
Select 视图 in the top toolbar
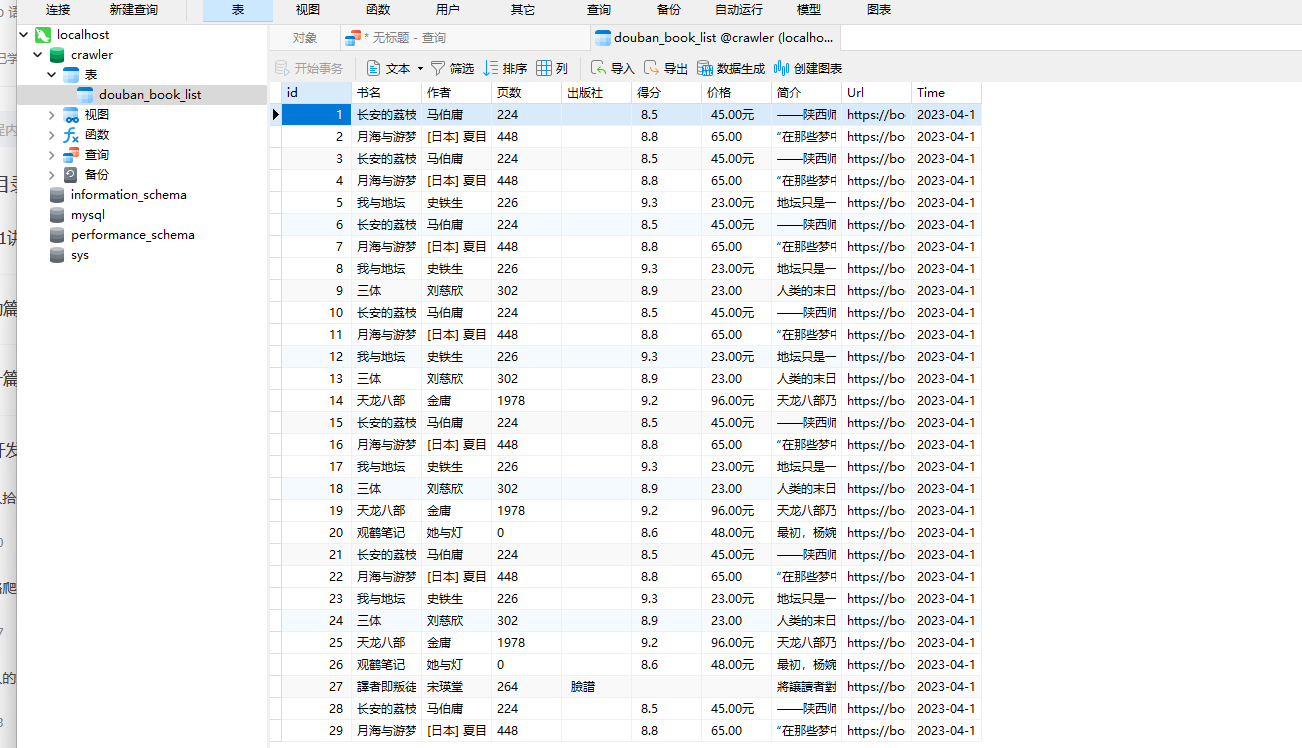pos(308,10)
